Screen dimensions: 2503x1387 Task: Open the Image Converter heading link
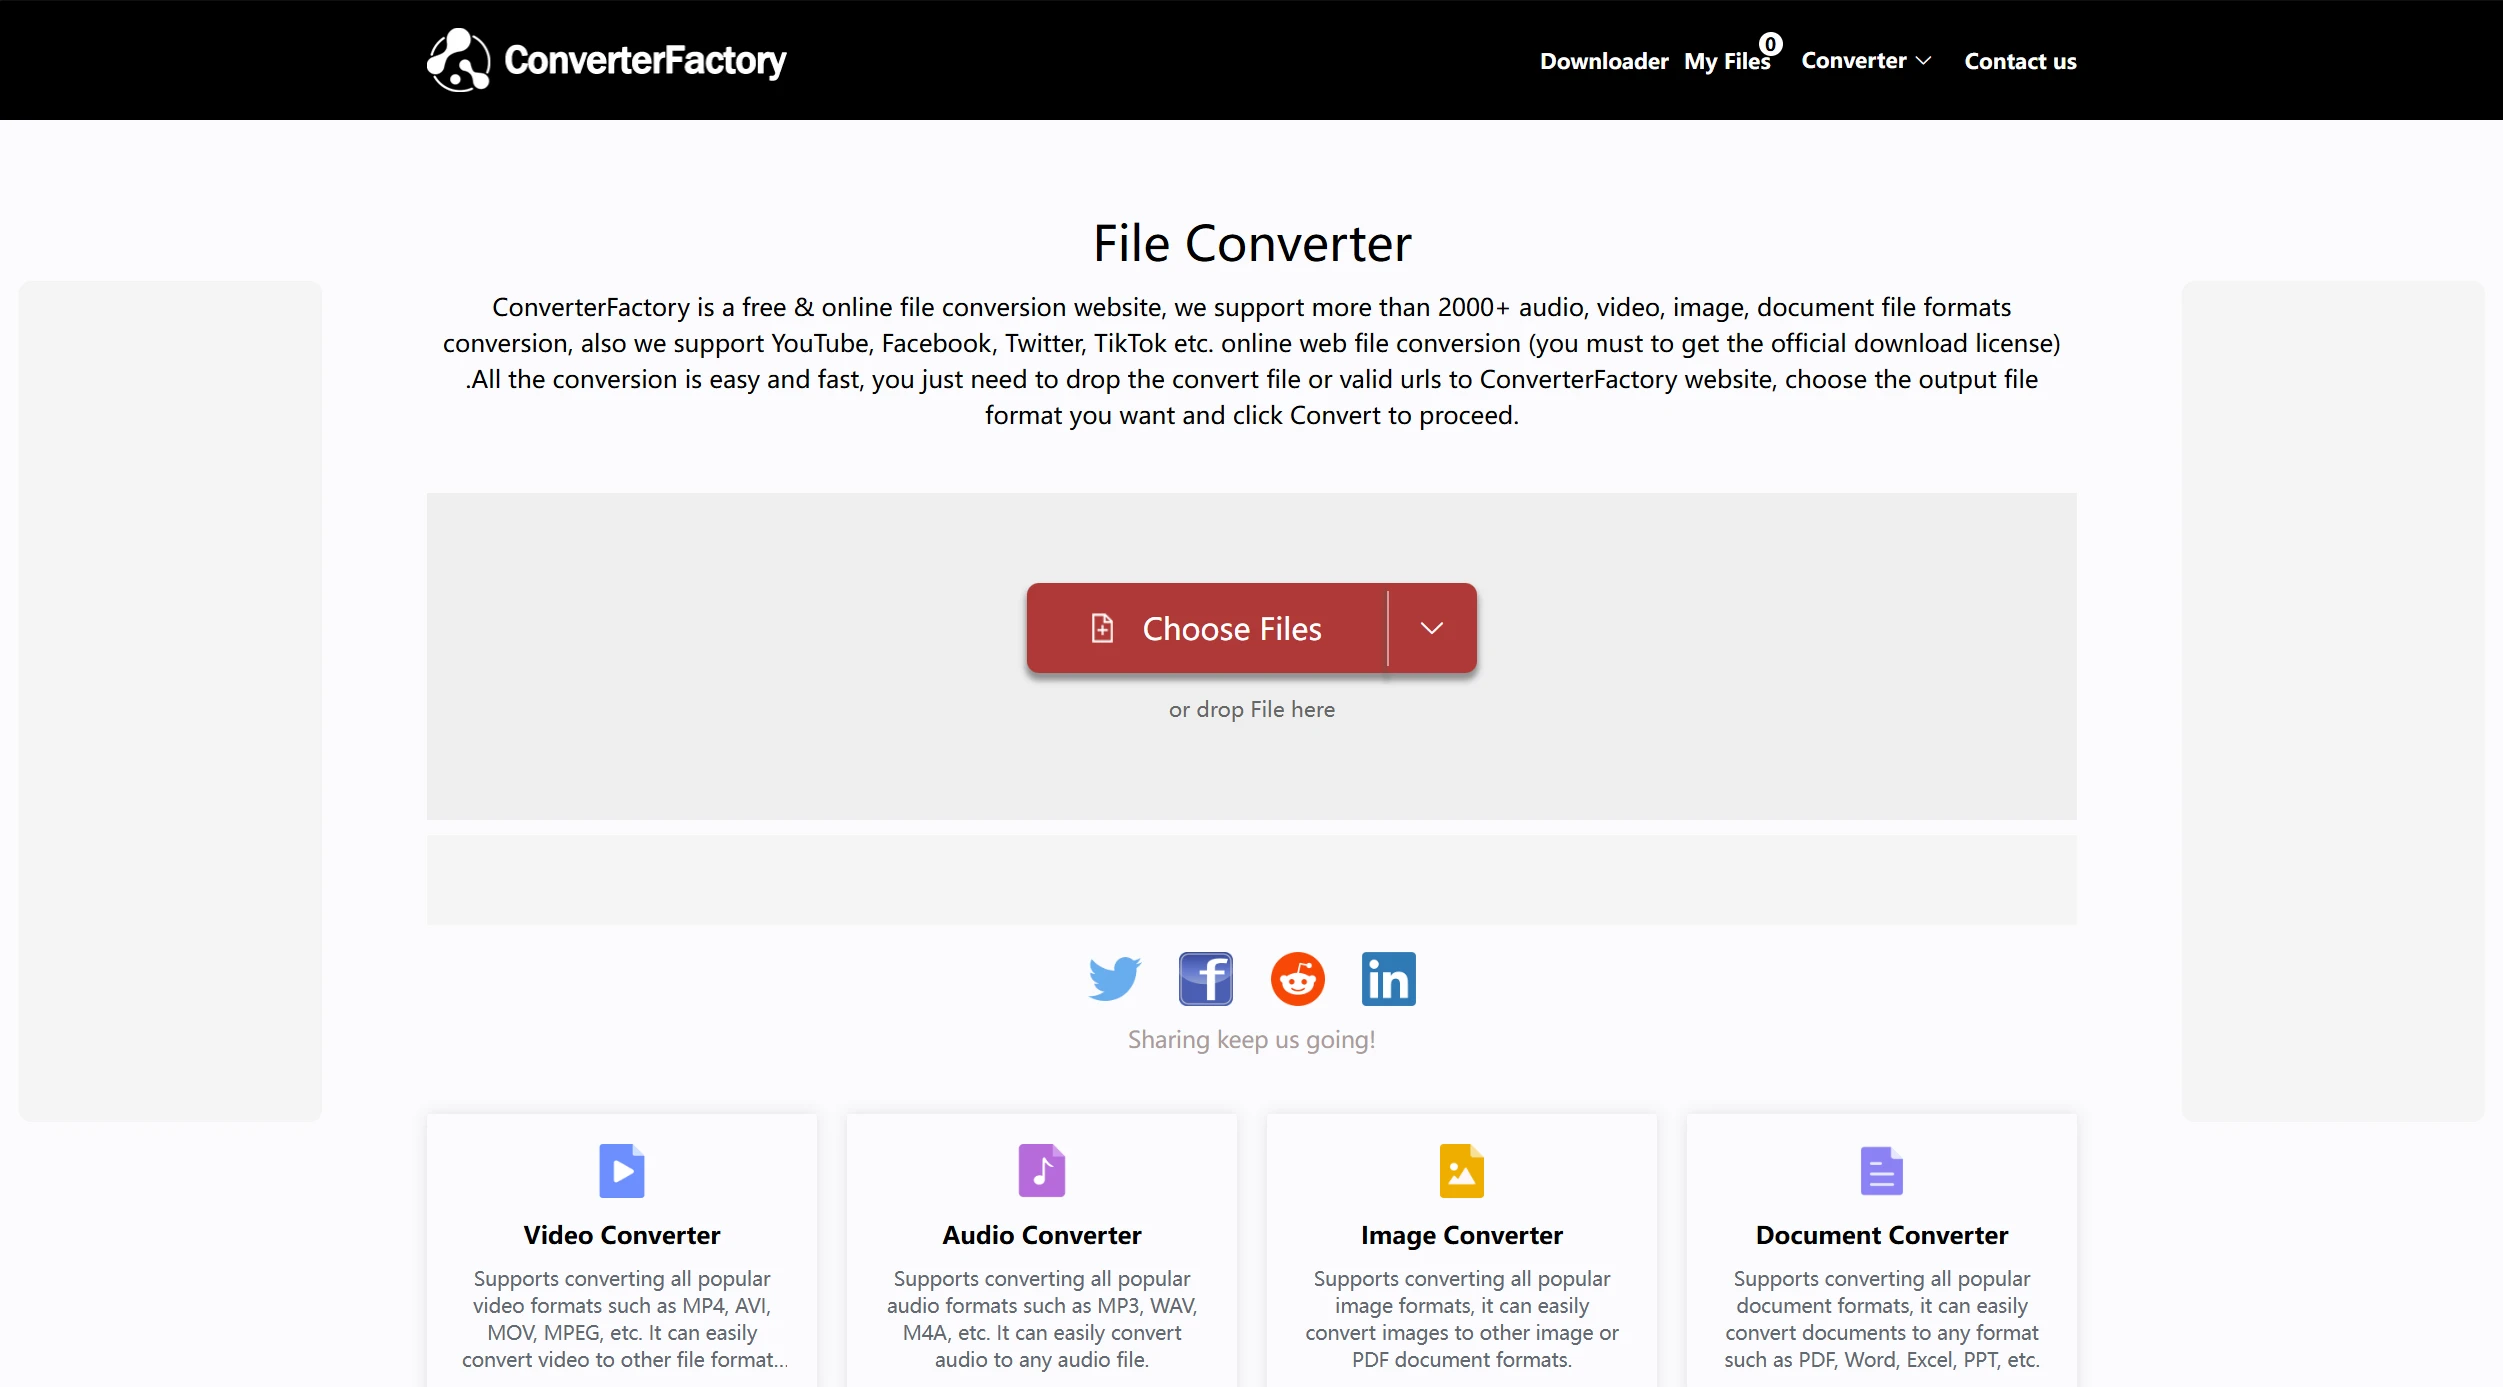click(1462, 1235)
